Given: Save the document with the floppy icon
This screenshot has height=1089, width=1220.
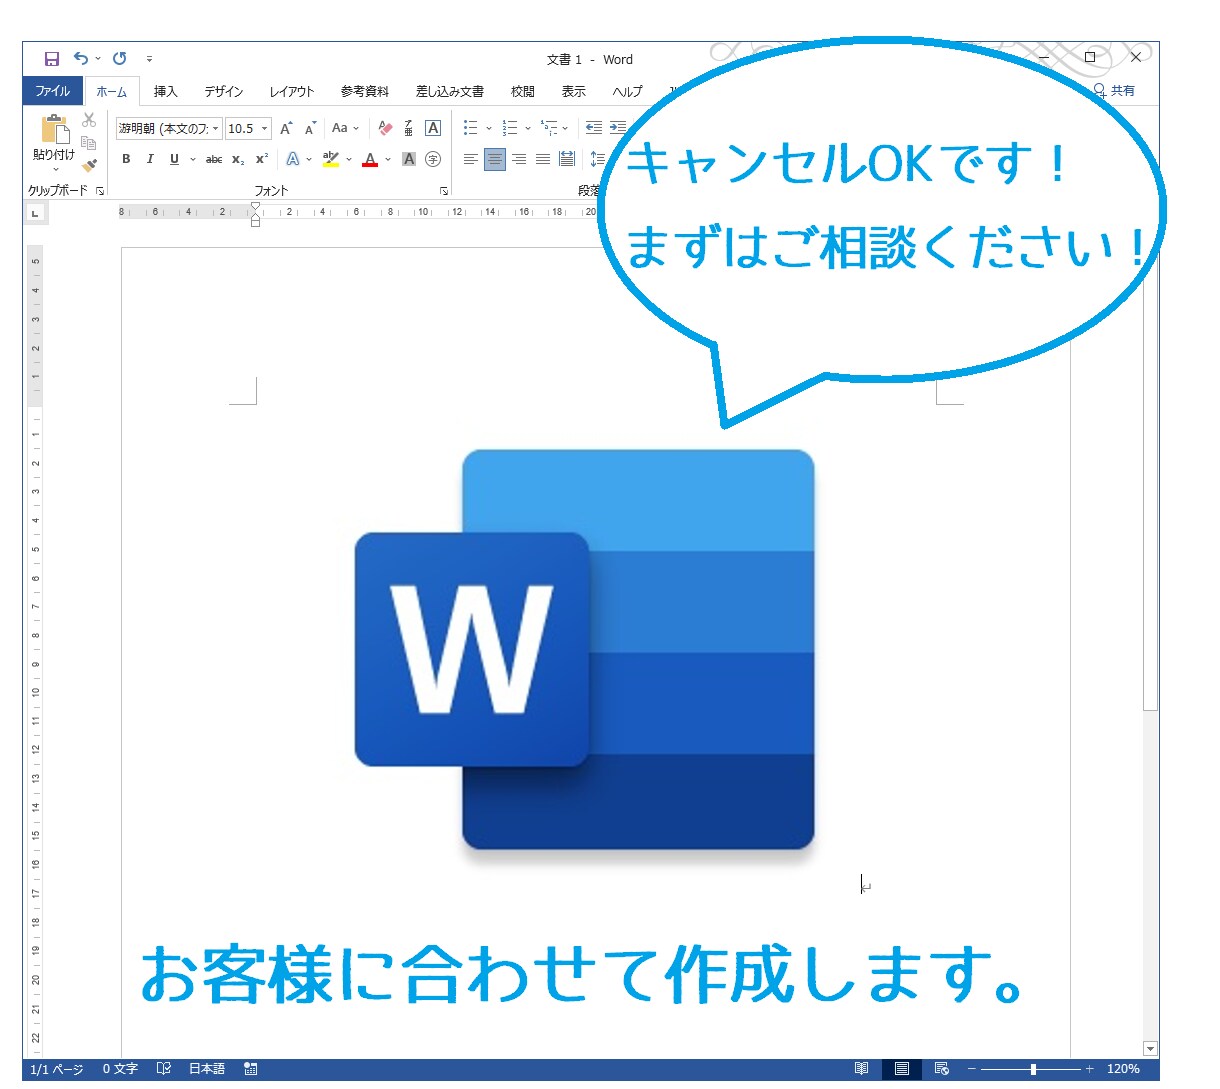Looking at the screenshot, I should click(x=52, y=59).
